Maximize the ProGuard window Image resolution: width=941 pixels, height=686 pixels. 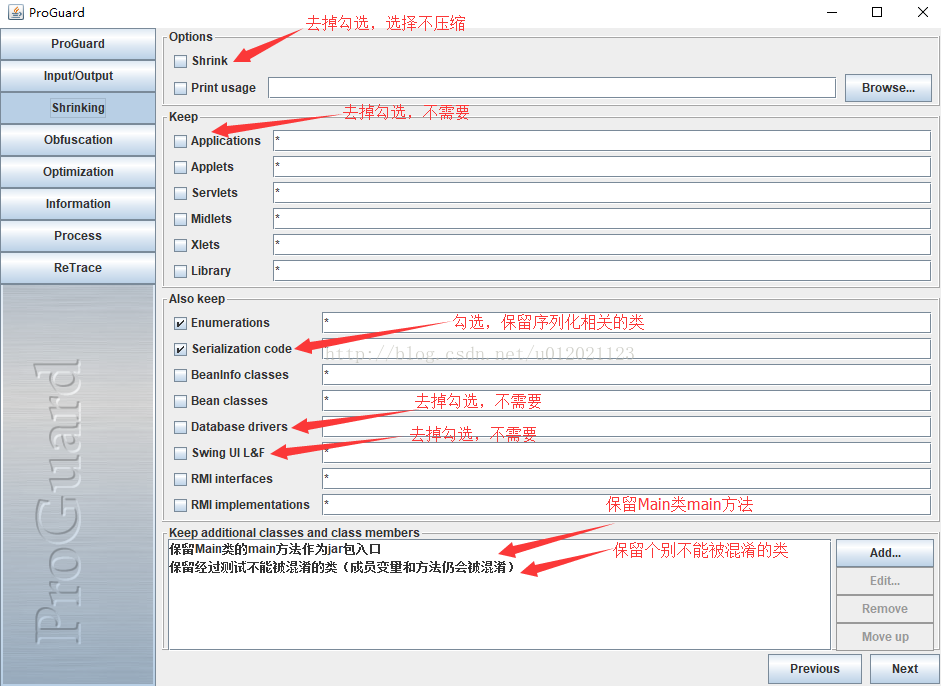click(877, 12)
